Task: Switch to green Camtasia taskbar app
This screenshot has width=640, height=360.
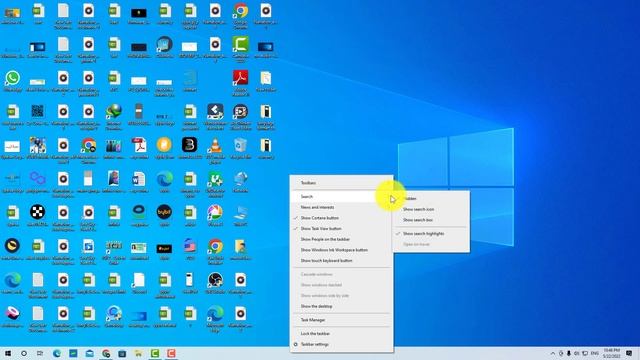Action: (x=155, y=353)
